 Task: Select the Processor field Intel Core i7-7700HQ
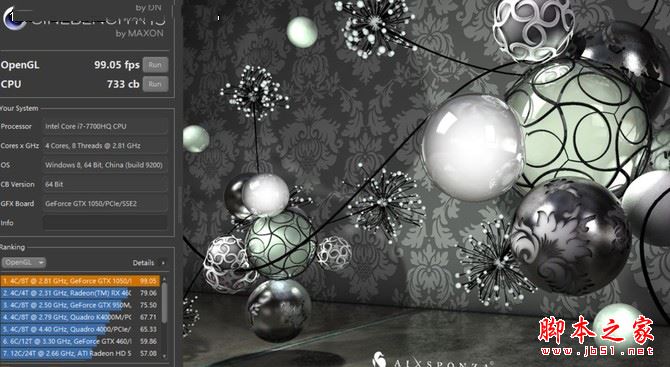point(105,126)
